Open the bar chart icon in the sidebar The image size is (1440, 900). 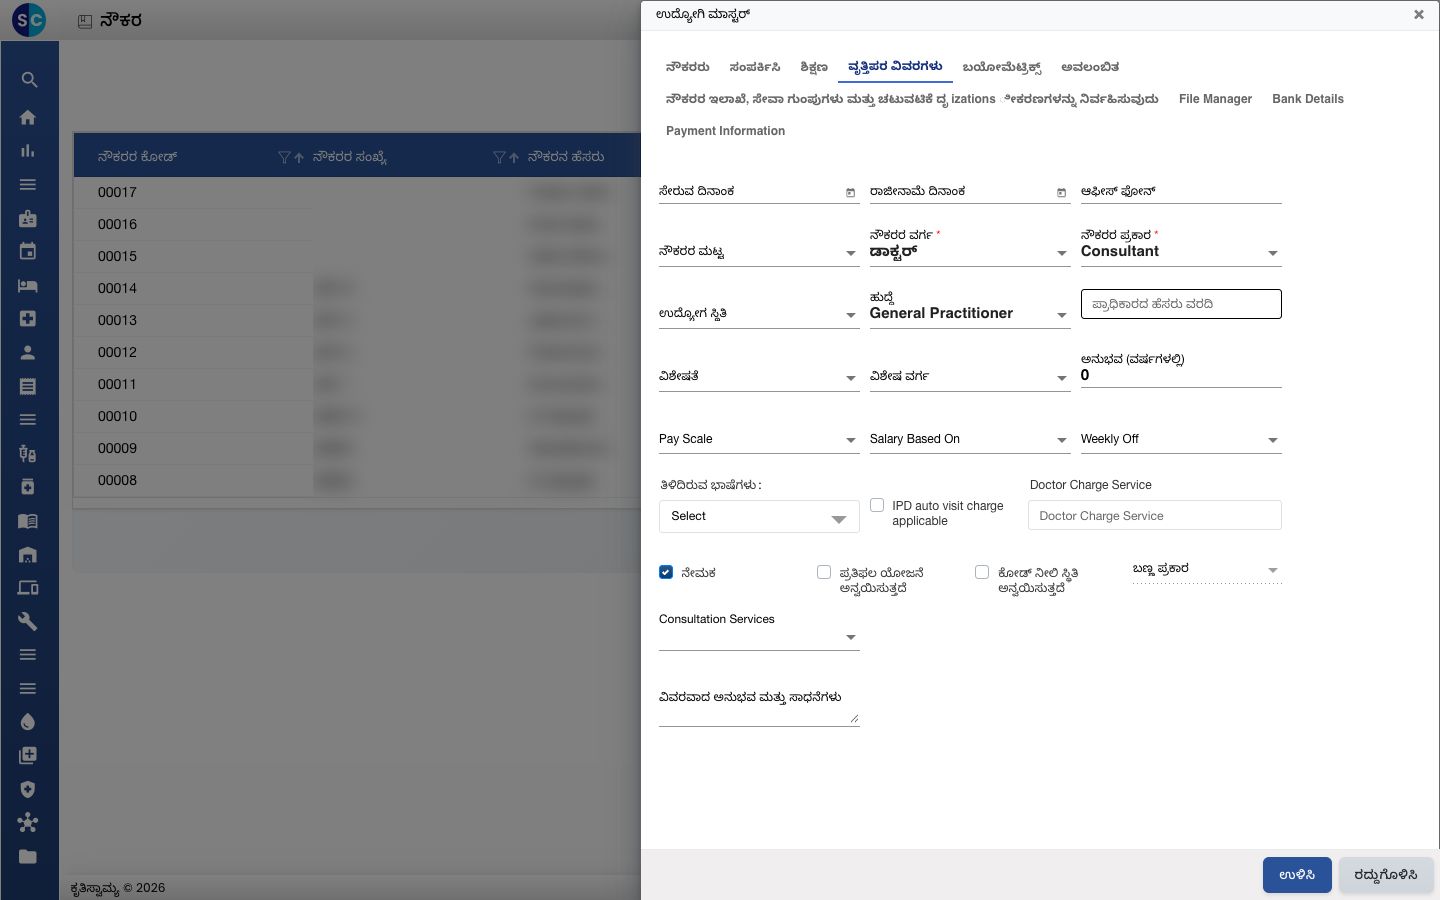(x=28, y=151)
